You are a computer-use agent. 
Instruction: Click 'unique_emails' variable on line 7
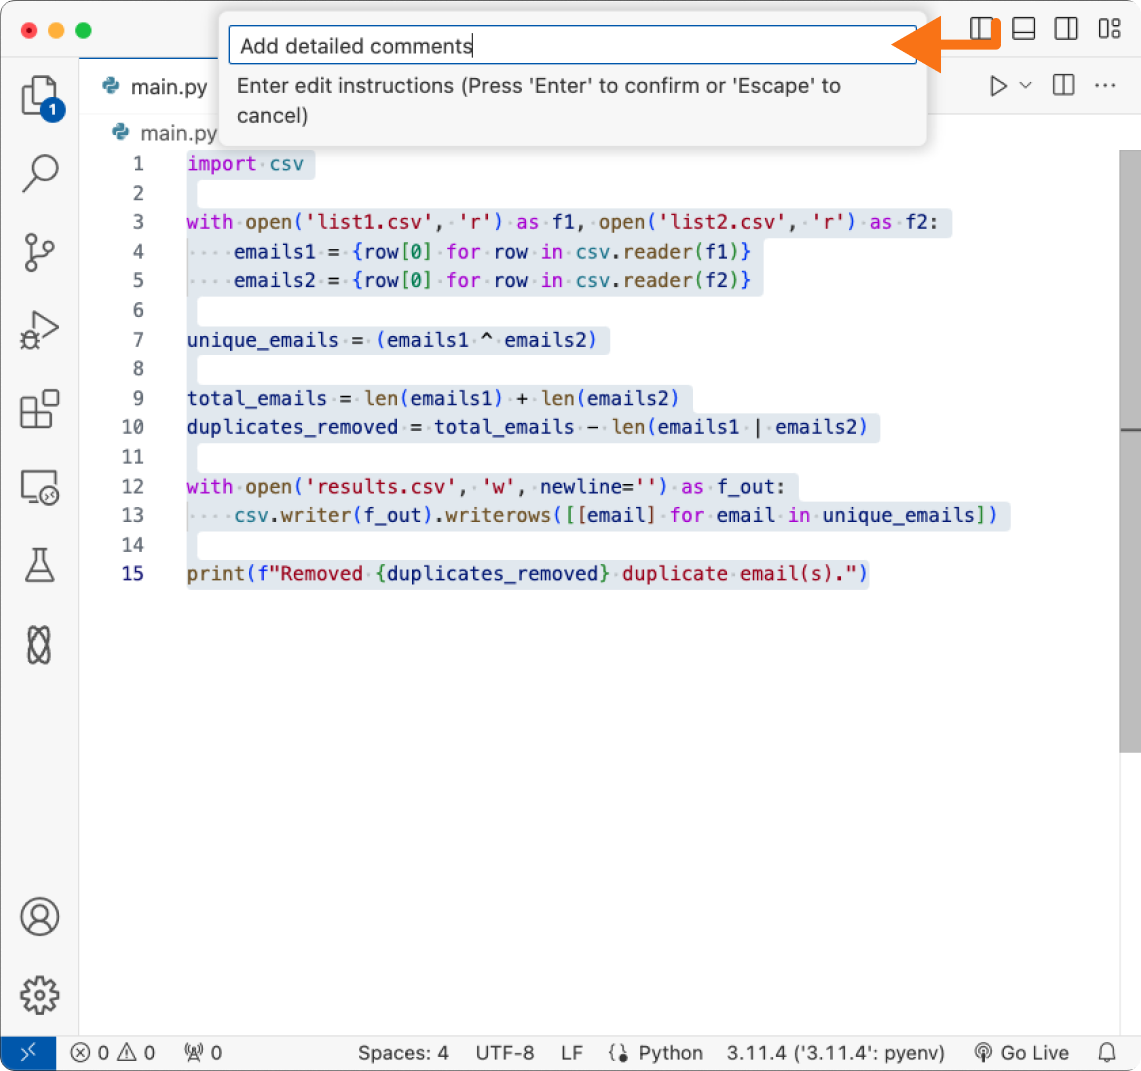pos(263,340)
